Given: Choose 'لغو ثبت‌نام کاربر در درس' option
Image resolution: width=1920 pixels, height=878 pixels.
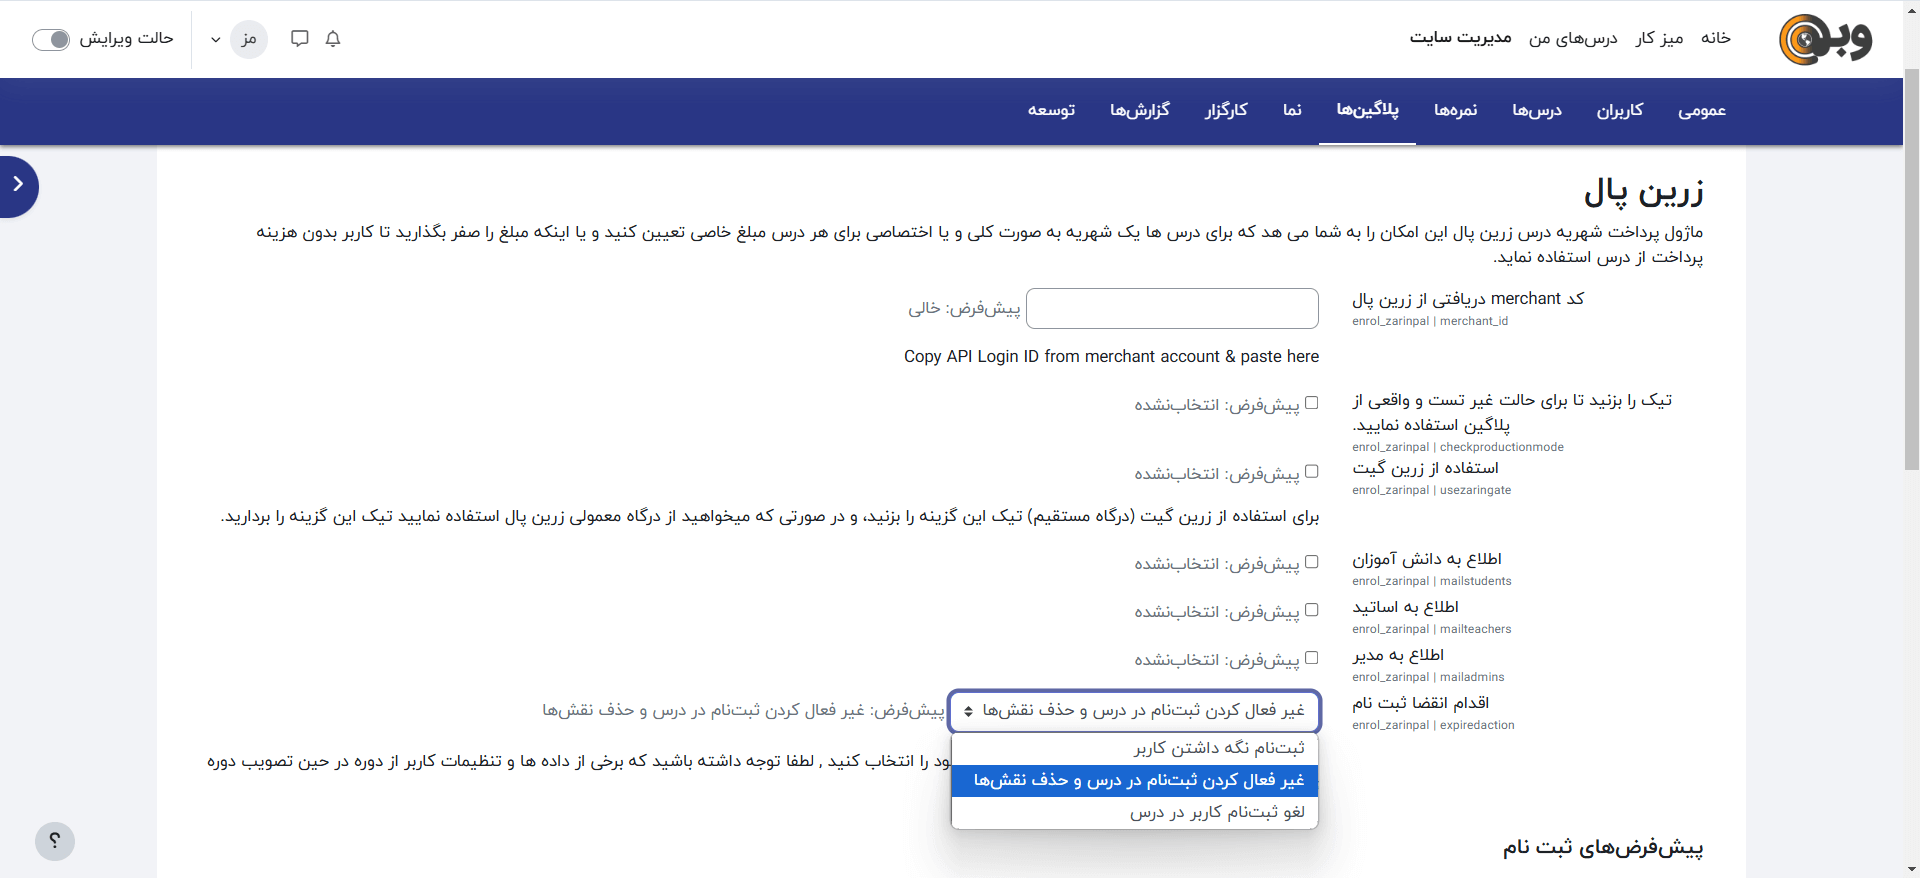Looking at the screenshot, I should tap(1134, 812).
